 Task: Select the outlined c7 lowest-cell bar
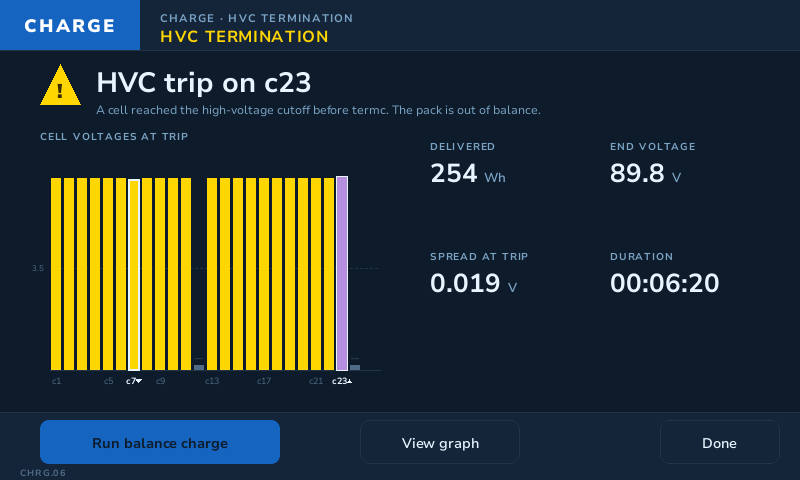134,275
